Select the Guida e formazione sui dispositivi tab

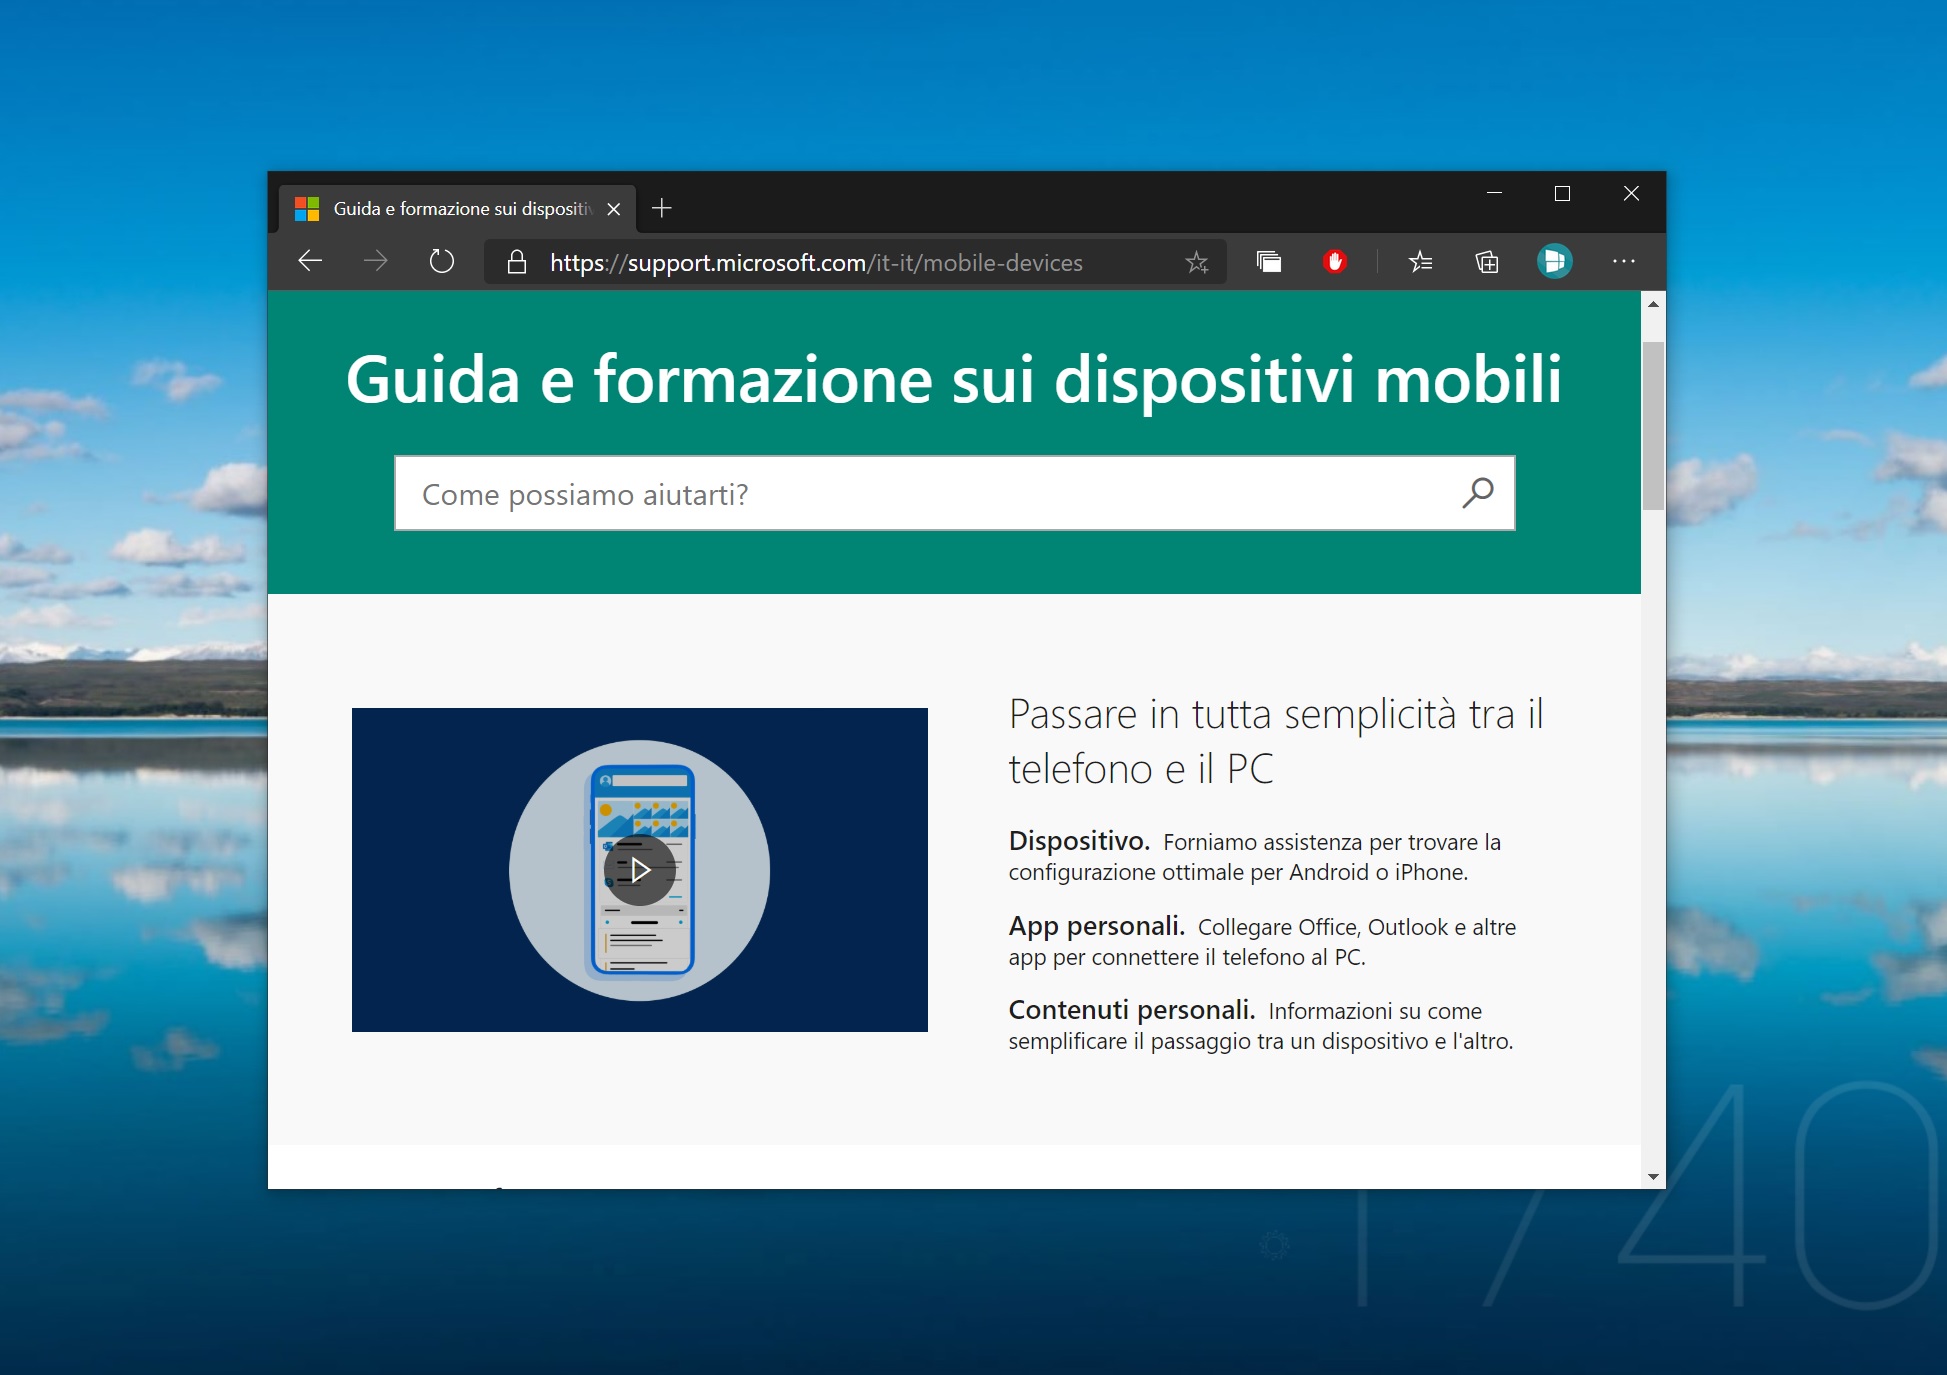click(457, 209)
